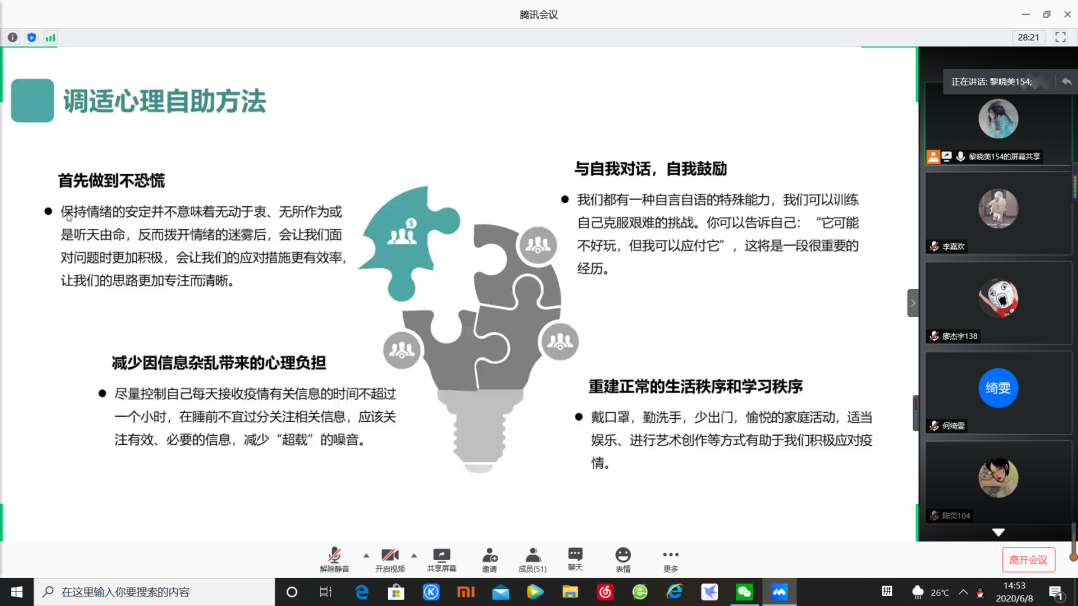The image size is (1078, 606).
Task: Open the 表情 emoji reactions panel
Action: [x=623, y=558]
